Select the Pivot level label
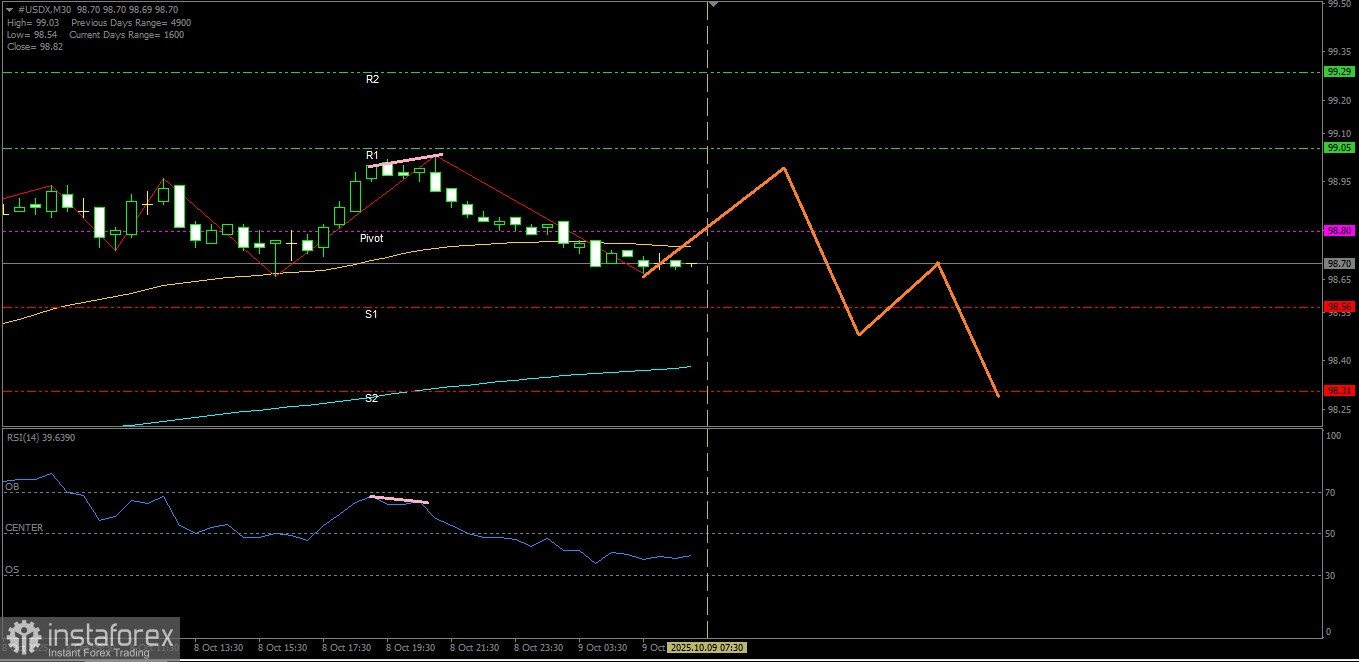Image resolution: width=1359 pixels, height=662 pixels. [371, 239]
